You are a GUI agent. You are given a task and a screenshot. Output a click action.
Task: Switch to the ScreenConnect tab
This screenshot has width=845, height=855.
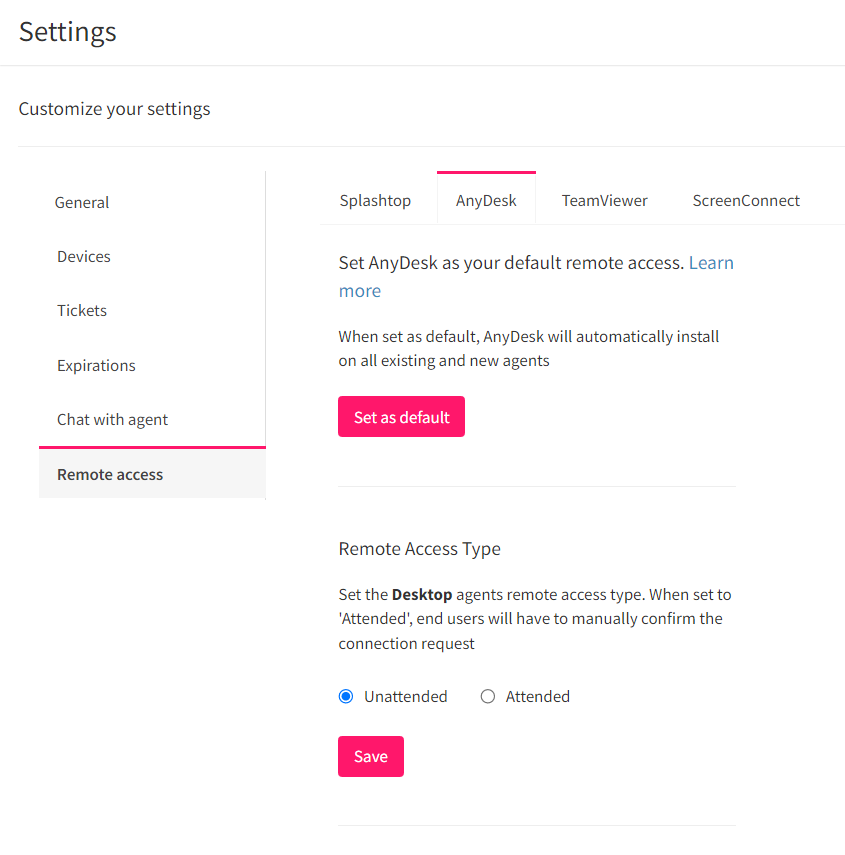pyautogui.click(x=746, y=200)
